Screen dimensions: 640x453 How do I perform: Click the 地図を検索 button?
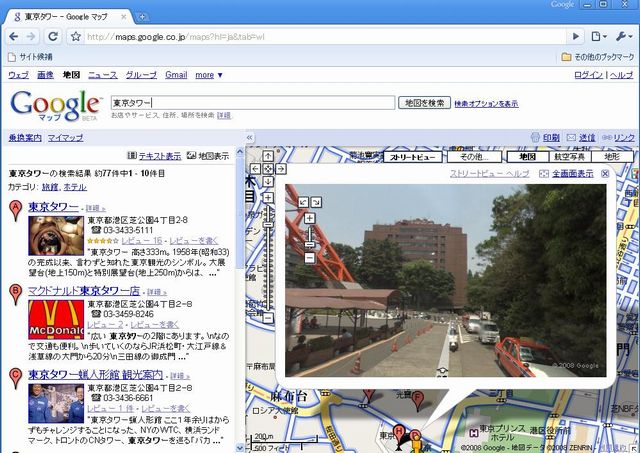pos(424,103)
